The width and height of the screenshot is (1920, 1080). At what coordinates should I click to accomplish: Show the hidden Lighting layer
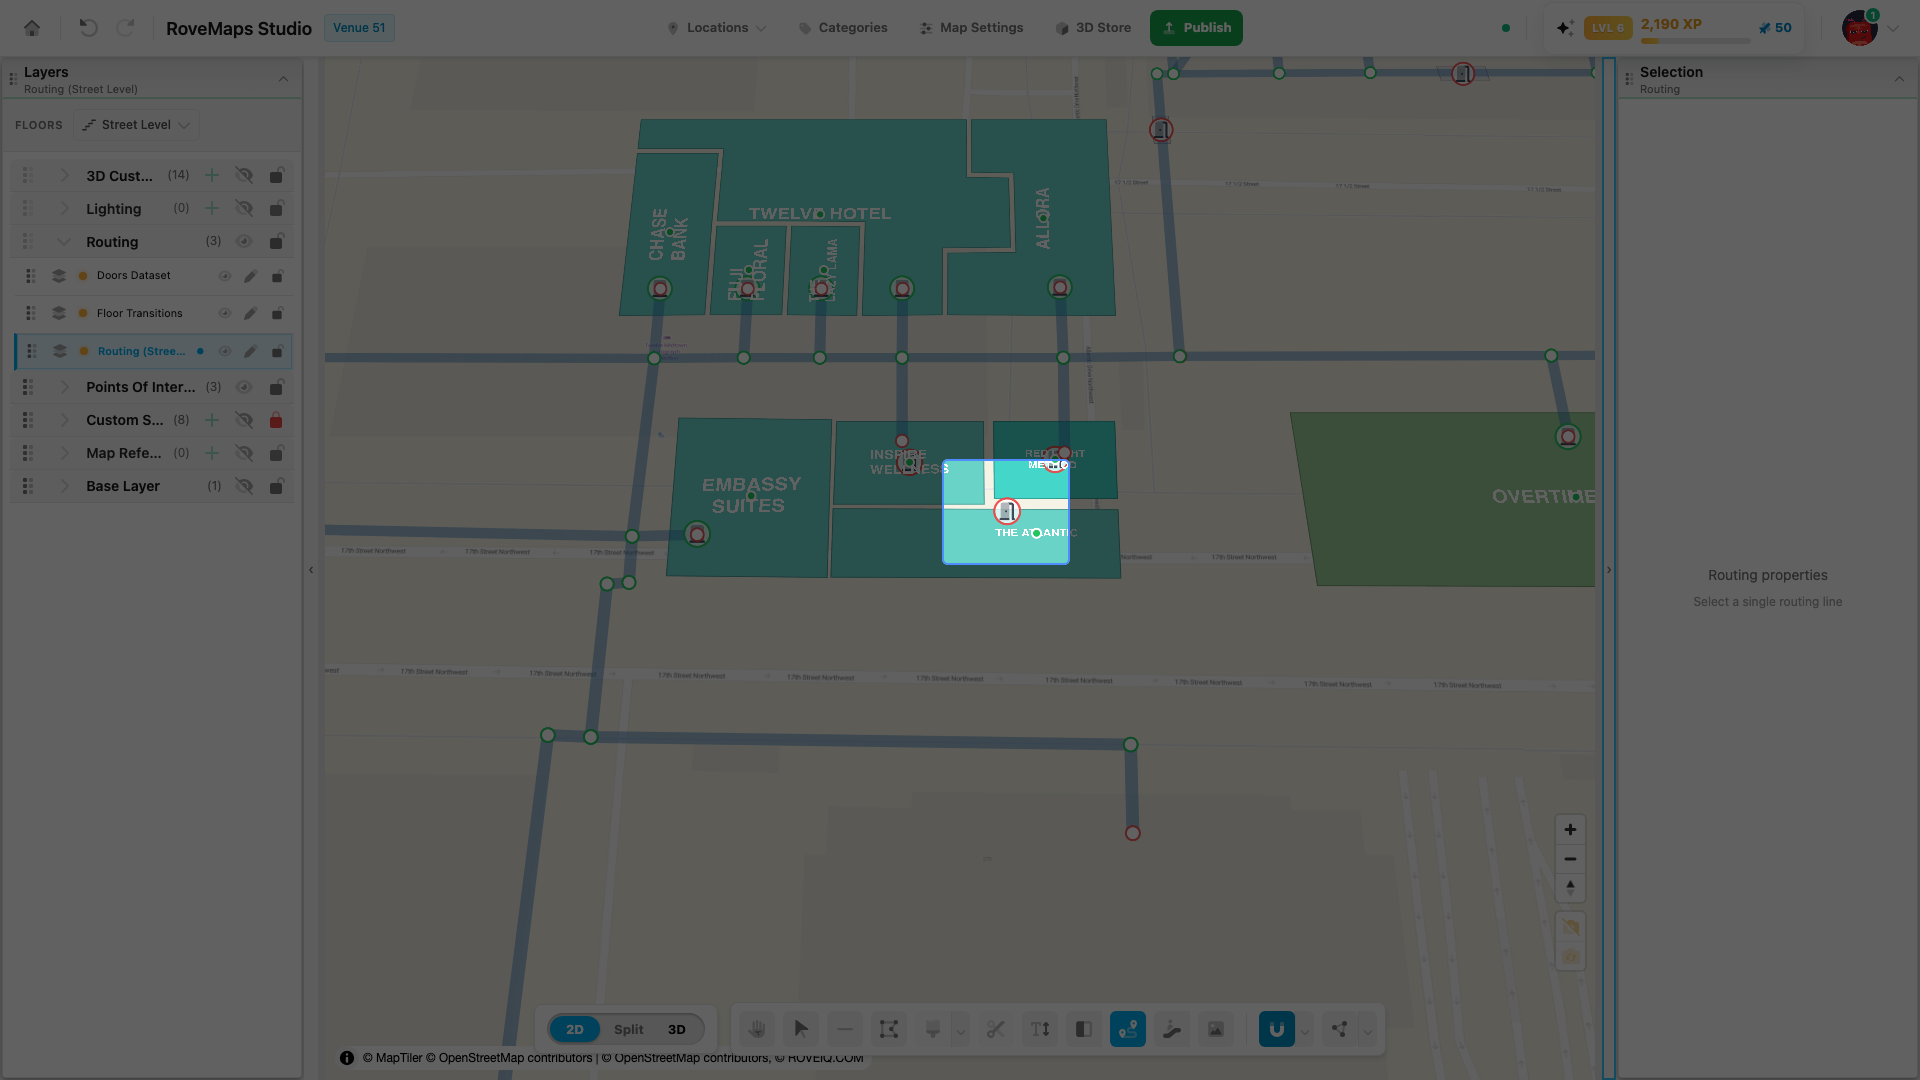(244, 209)
